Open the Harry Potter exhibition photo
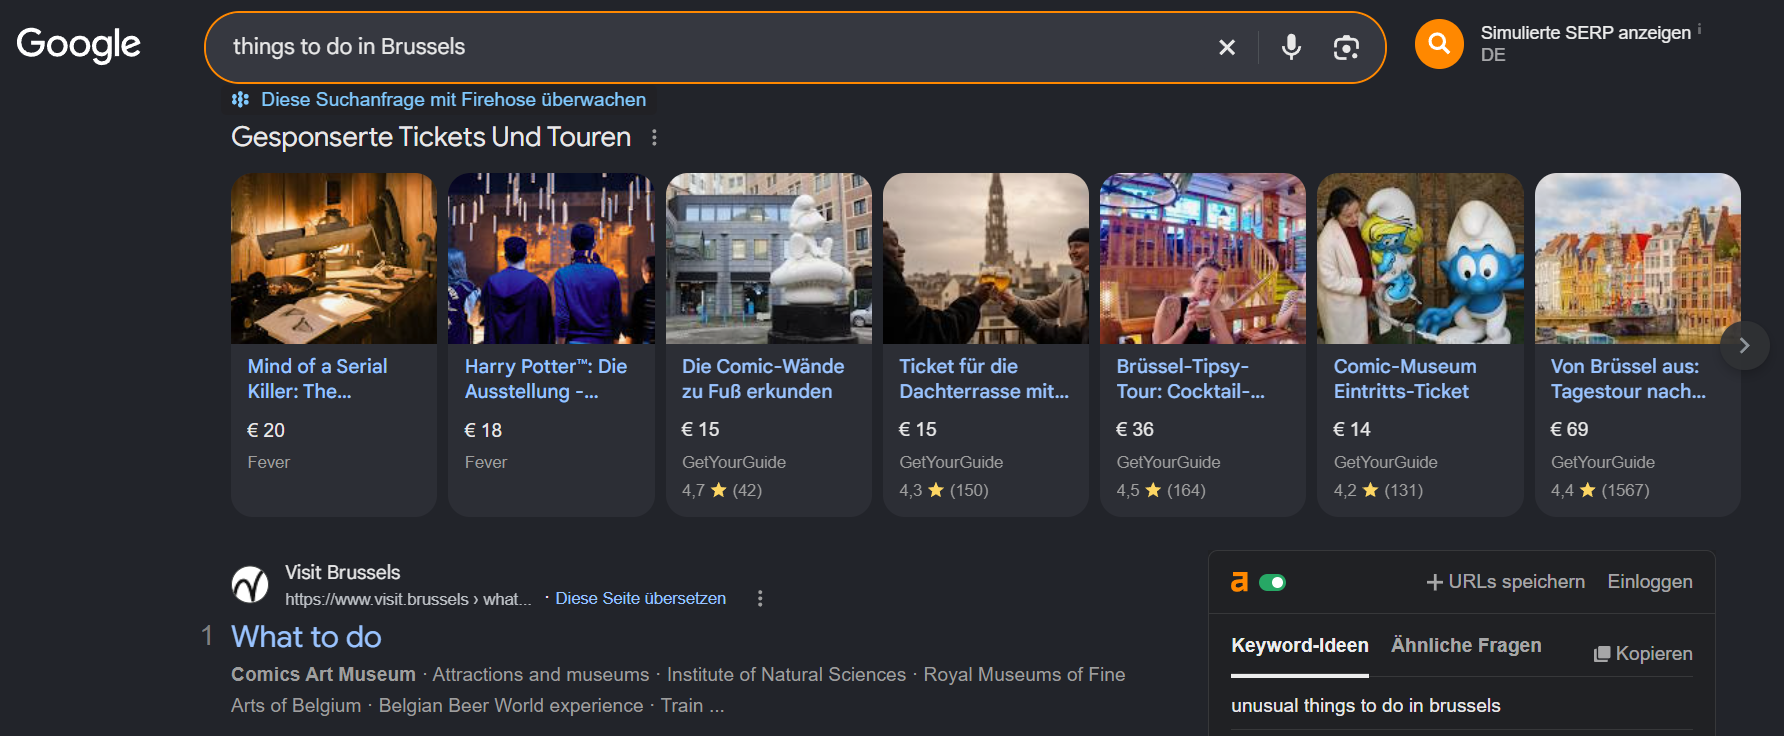This screenshot has height=736, width=1784. coord(551,259)
